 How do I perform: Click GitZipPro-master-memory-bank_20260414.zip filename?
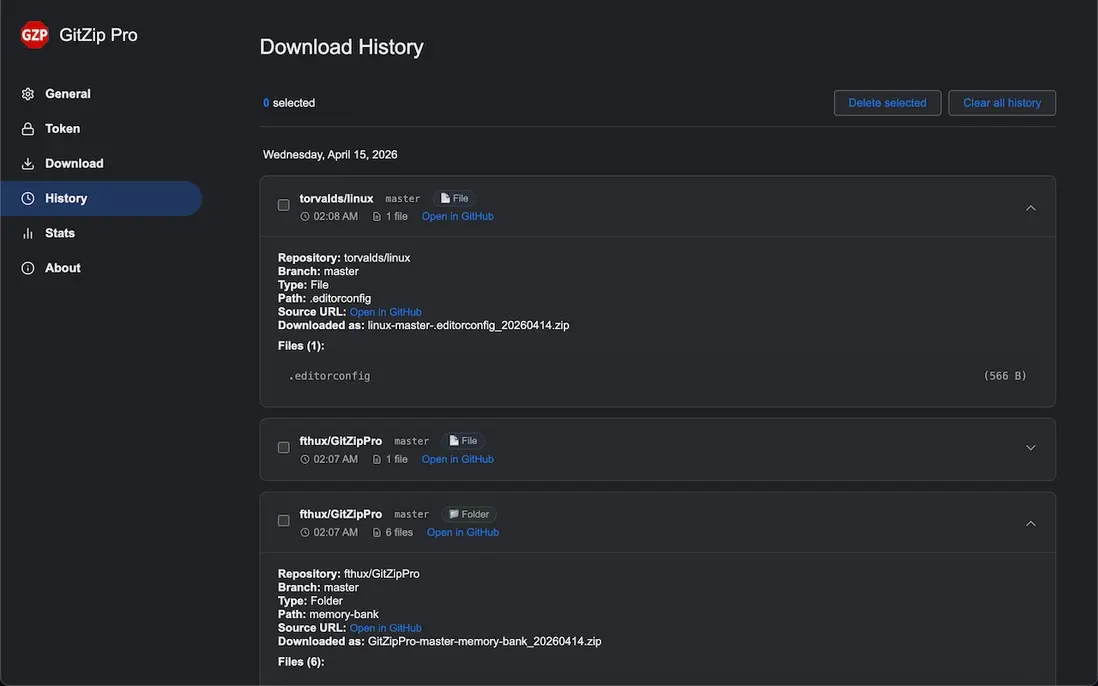pos(485,641)
